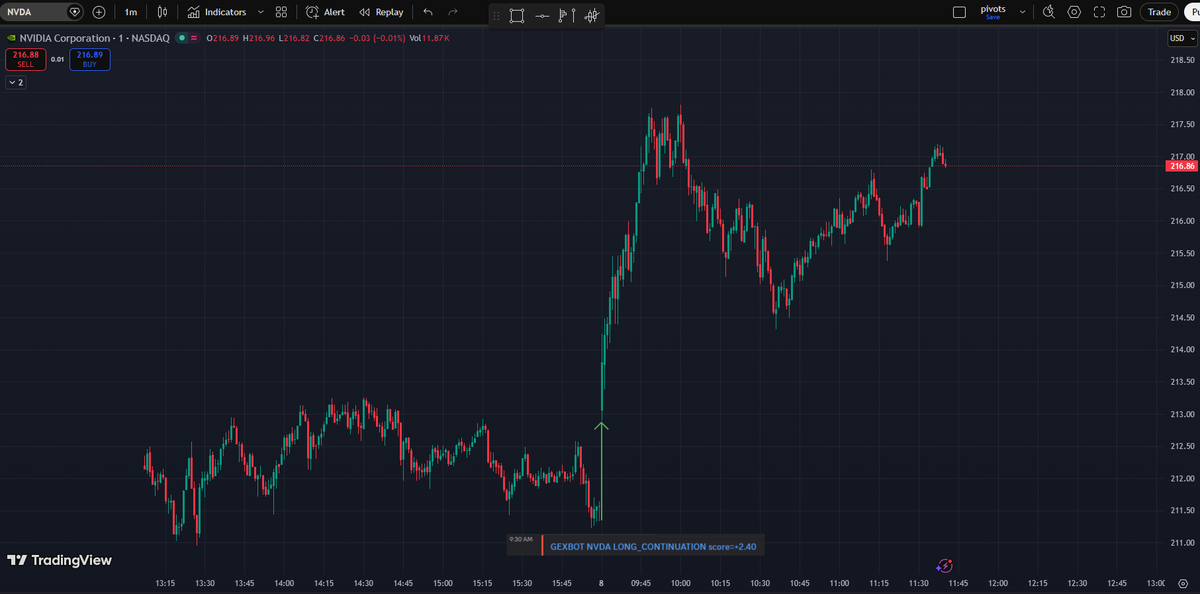This screenshot has width=1200, height=594.
Task: Enter fullscreen mode
Action: [1099, 12]
